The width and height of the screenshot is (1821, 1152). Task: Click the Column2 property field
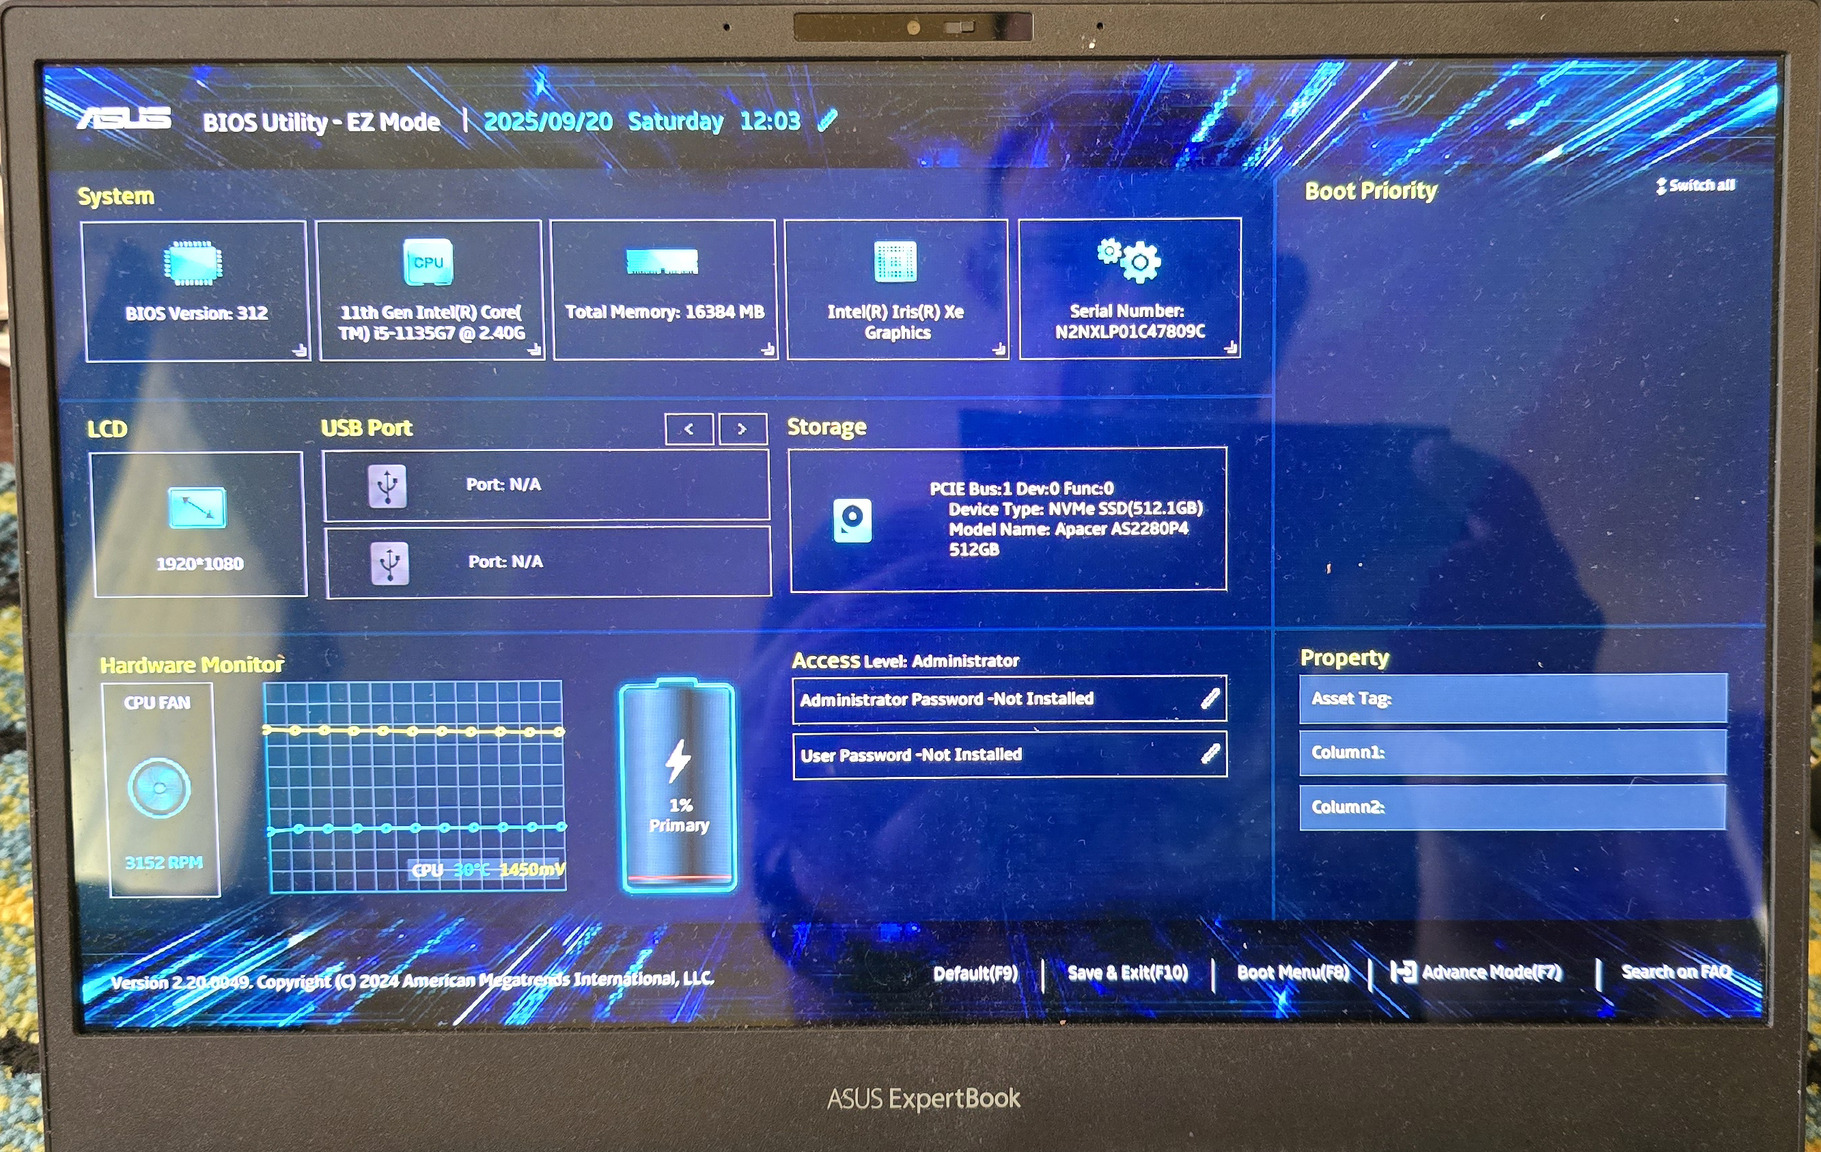click(x=1513, y=807)
